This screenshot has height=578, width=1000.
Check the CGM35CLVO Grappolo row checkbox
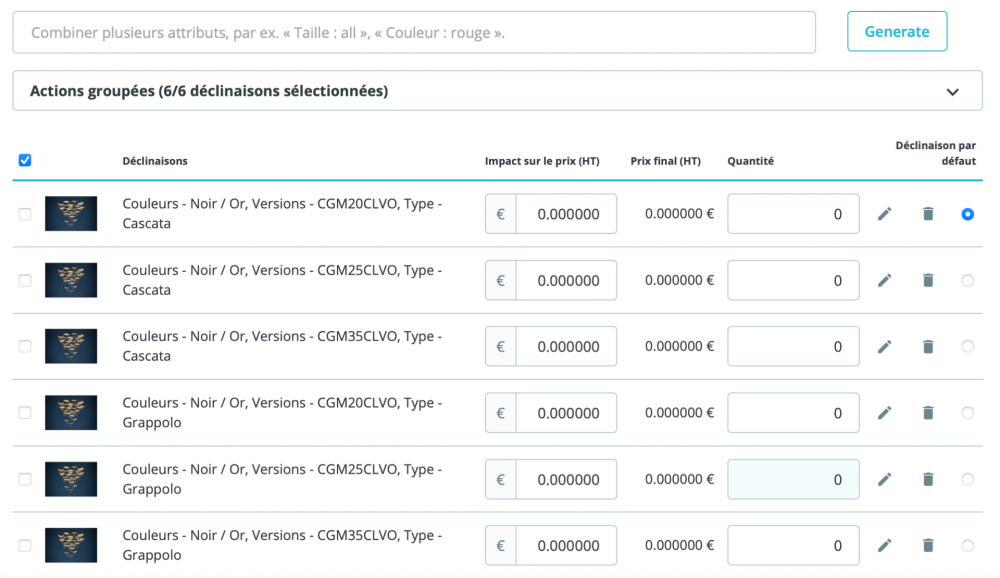click(x=25, y=545)
